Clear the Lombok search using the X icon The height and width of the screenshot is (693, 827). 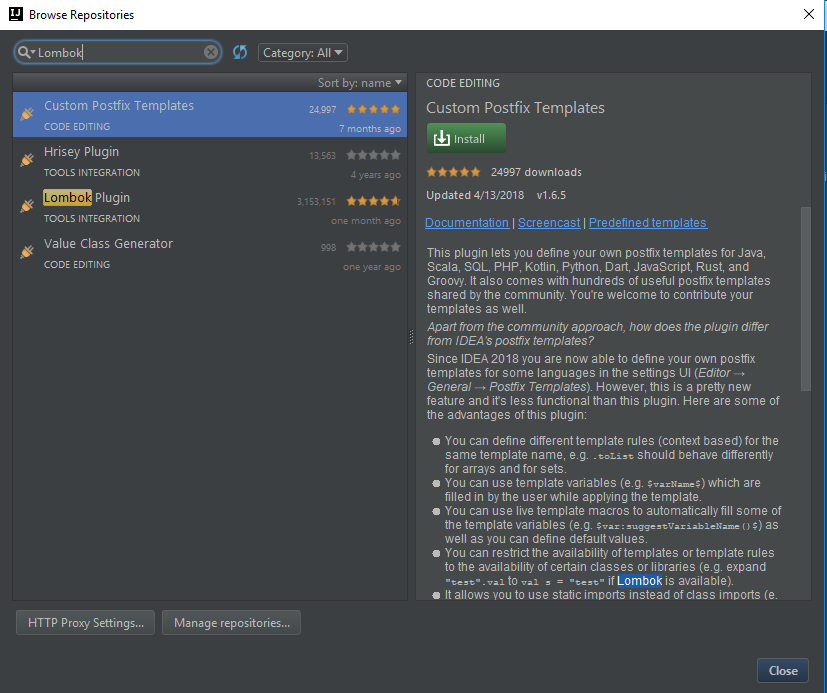point(209,52)
